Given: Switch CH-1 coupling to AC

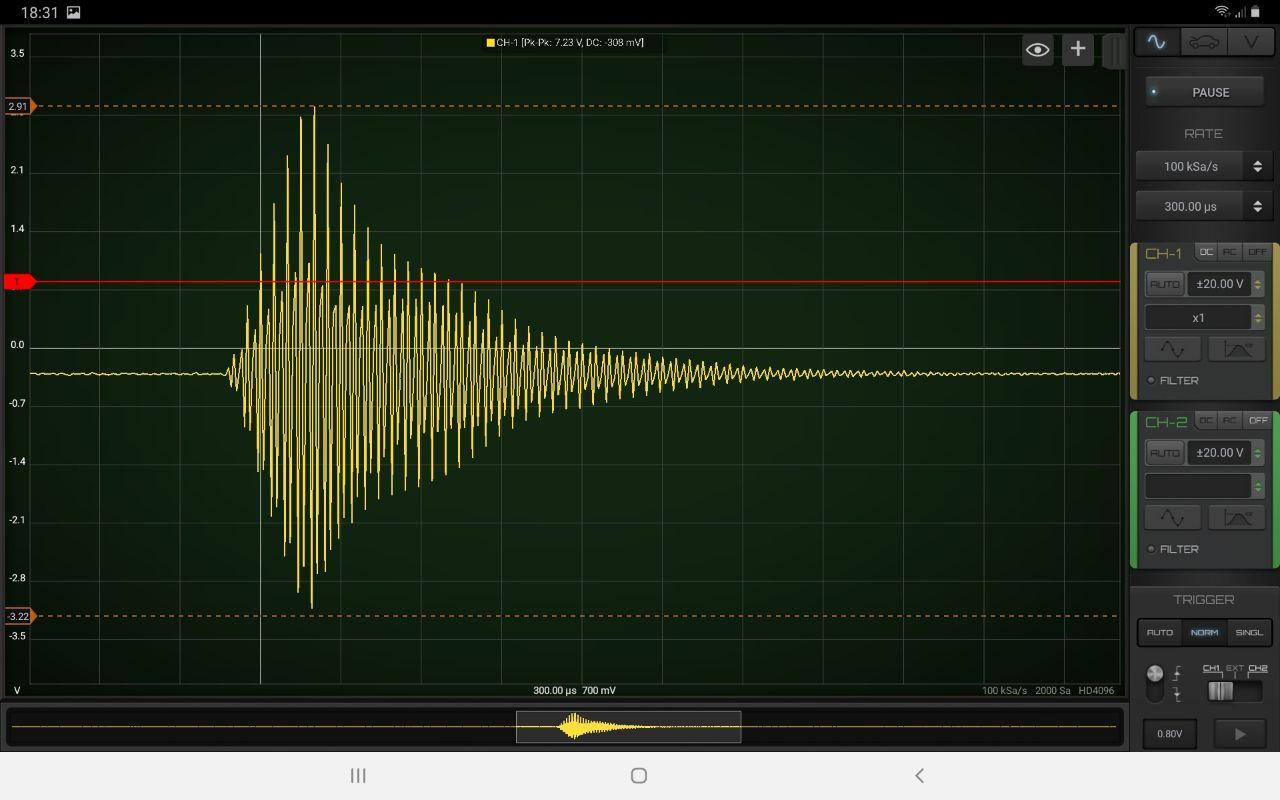Looking at the screenshot, I should 1230,251.
